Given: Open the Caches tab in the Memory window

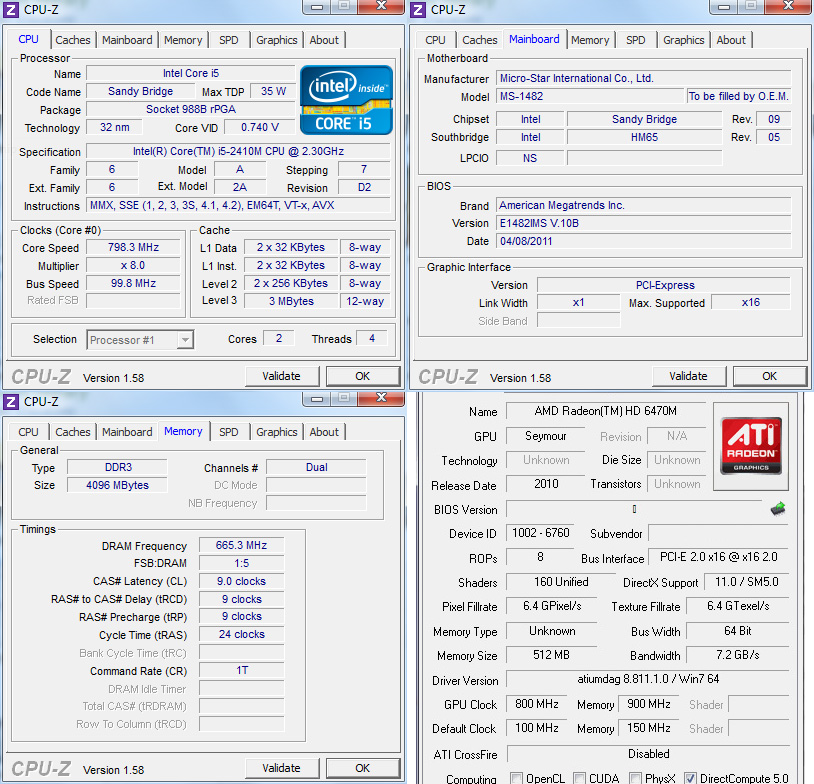Looking at the screenshot, I should pyautogui.click(x=73, y=432).
